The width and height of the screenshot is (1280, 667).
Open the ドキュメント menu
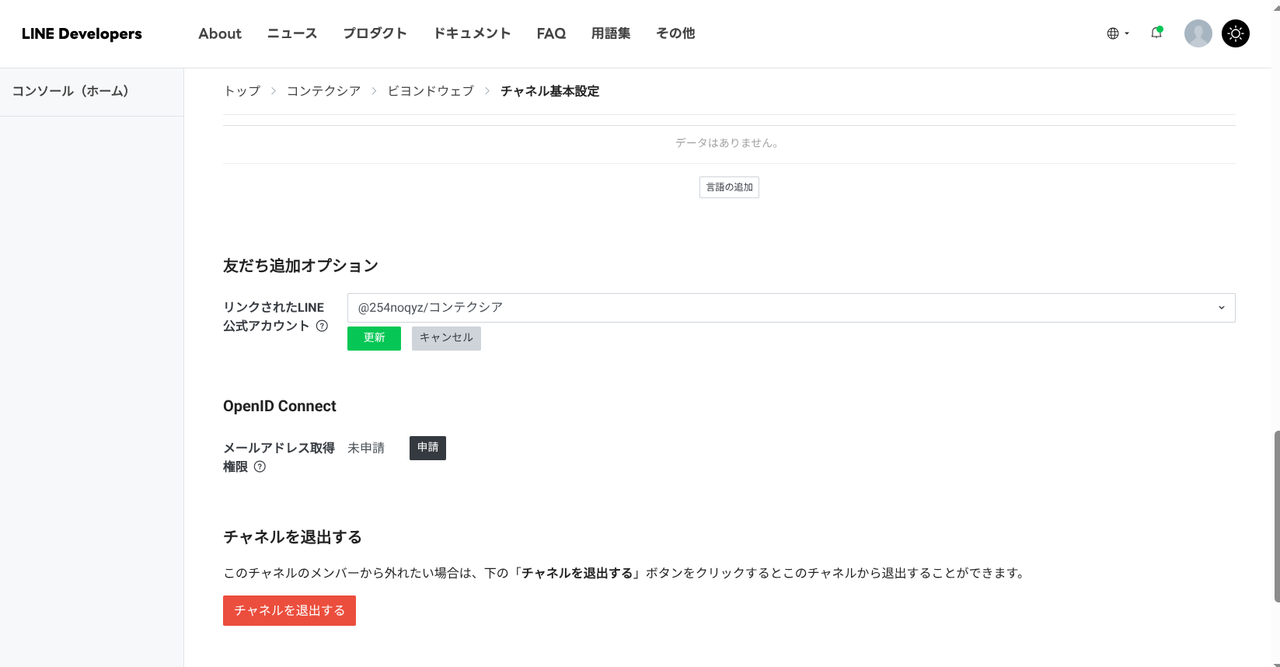[x=472, y=34]
